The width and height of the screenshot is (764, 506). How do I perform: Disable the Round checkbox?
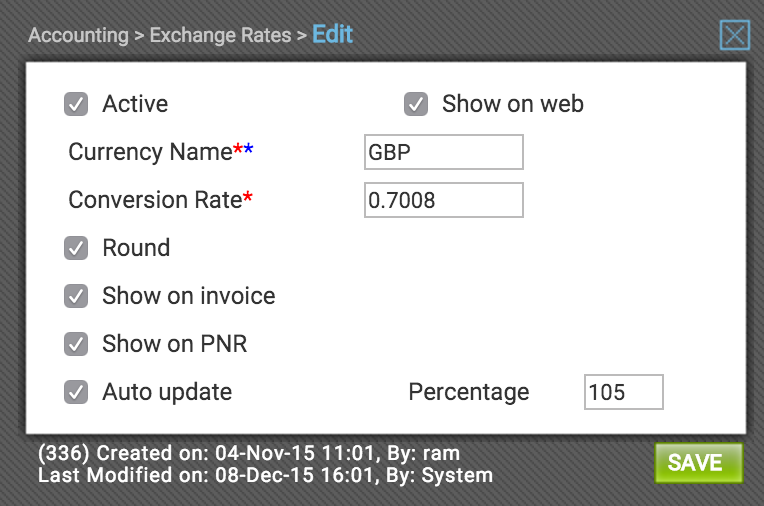[x=76, y=248]
